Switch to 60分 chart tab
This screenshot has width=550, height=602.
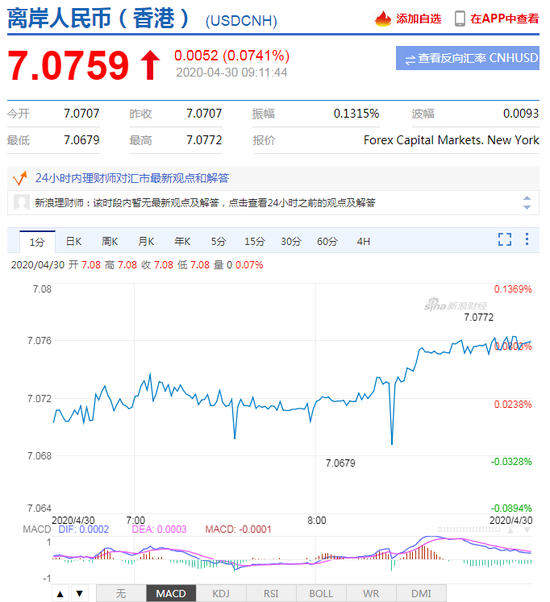[327, 241]
